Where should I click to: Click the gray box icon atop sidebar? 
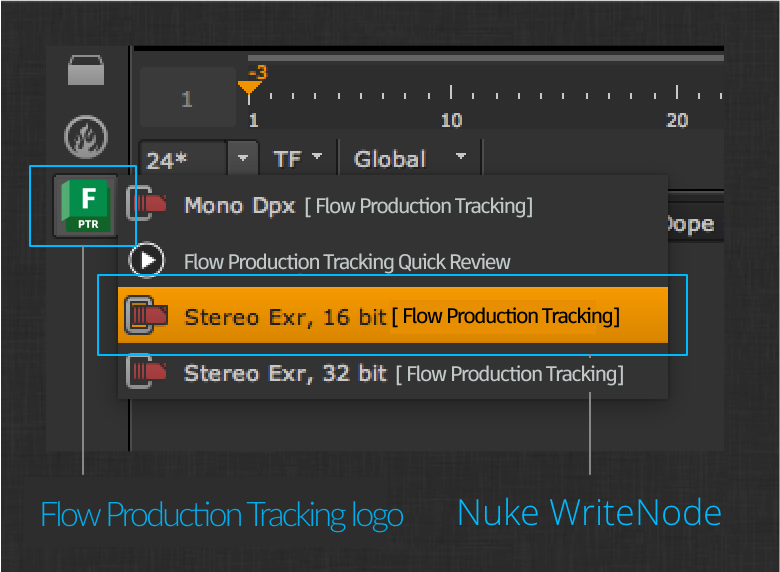[x=86, y=70]
